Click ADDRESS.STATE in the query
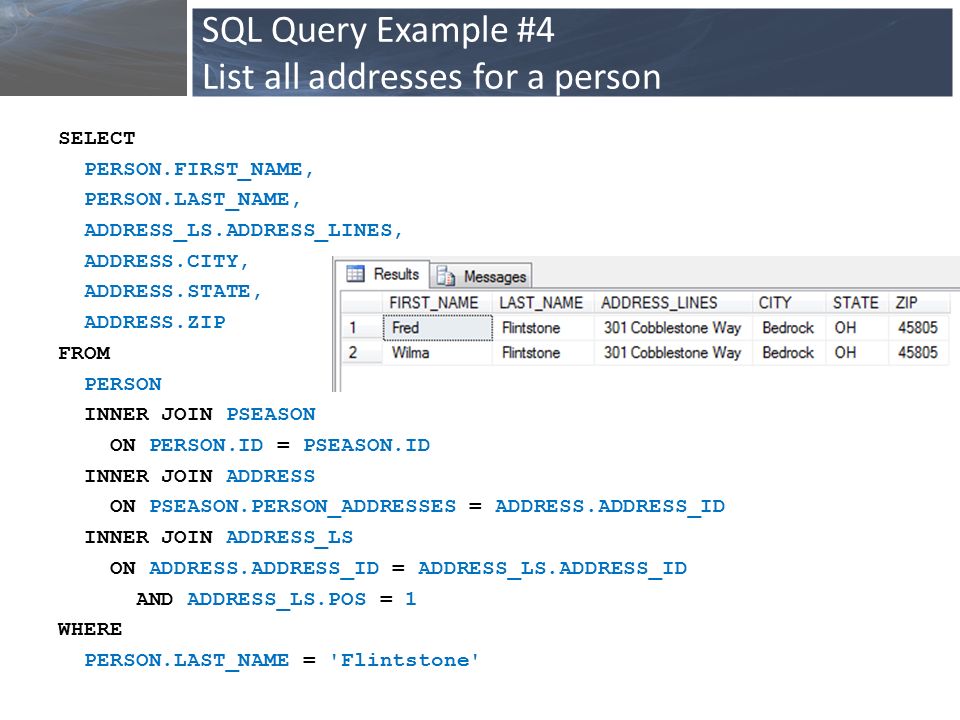The height and width of the screenshot is (720, 960). [x=167, y=291]
